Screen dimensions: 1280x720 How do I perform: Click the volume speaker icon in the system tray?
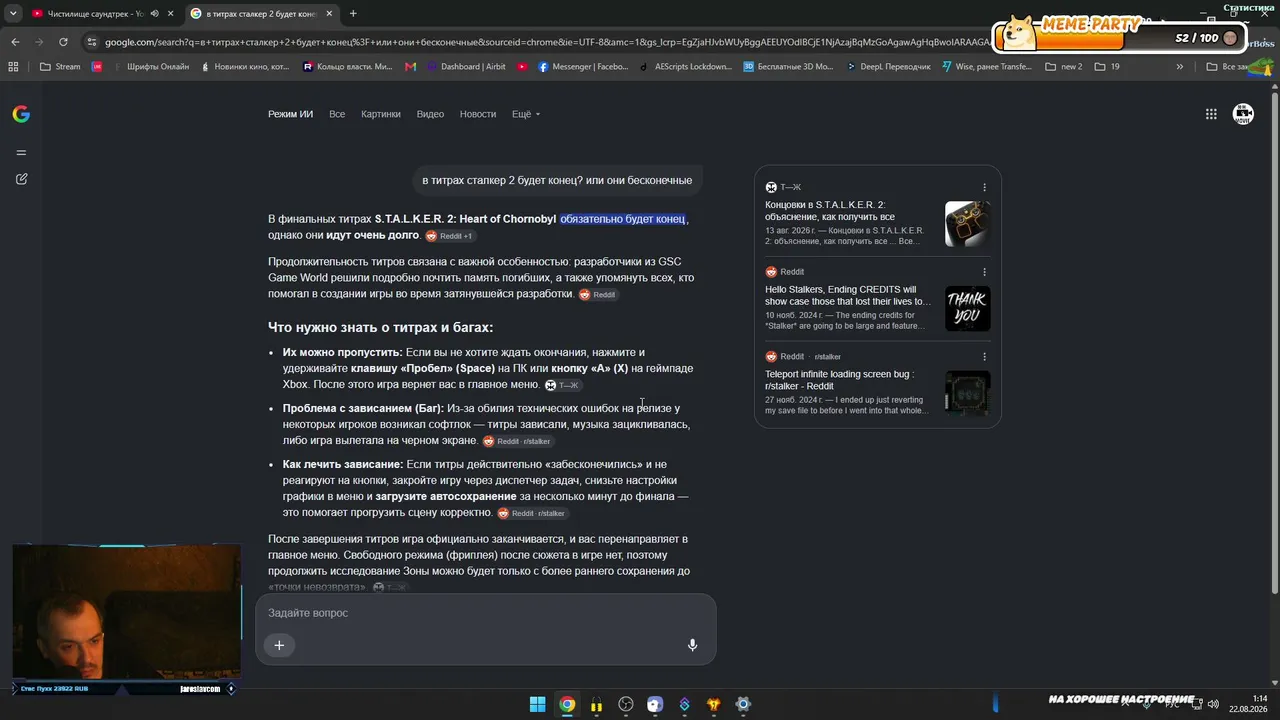(1213, 704)
